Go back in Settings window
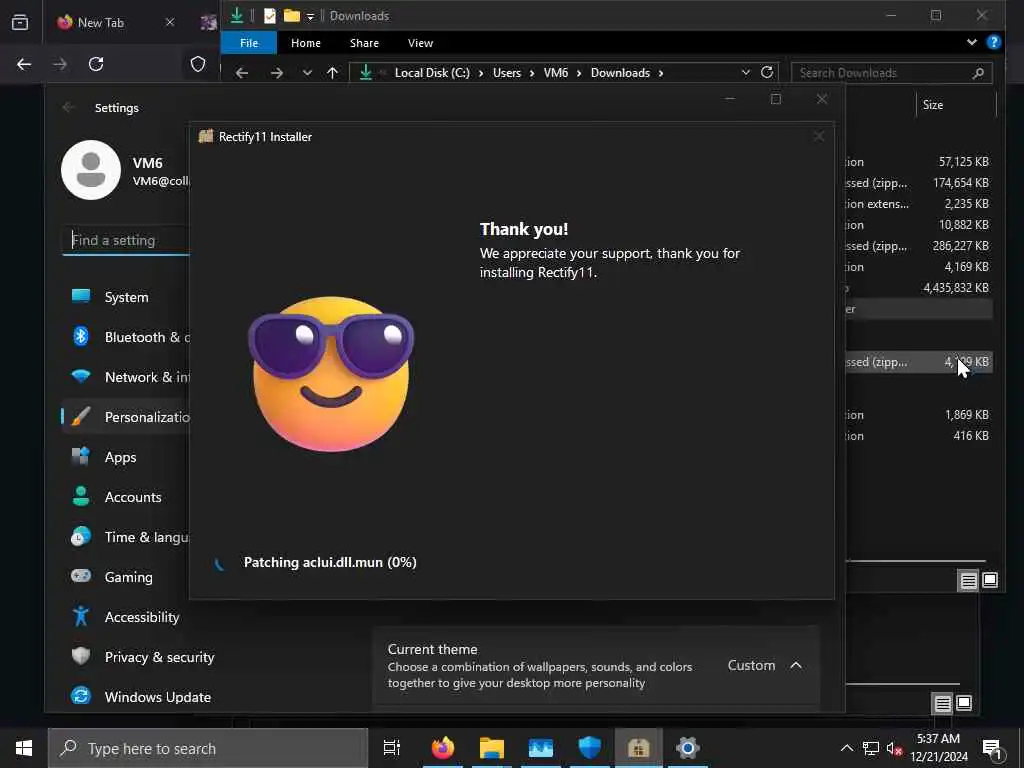 pos(69,108)
